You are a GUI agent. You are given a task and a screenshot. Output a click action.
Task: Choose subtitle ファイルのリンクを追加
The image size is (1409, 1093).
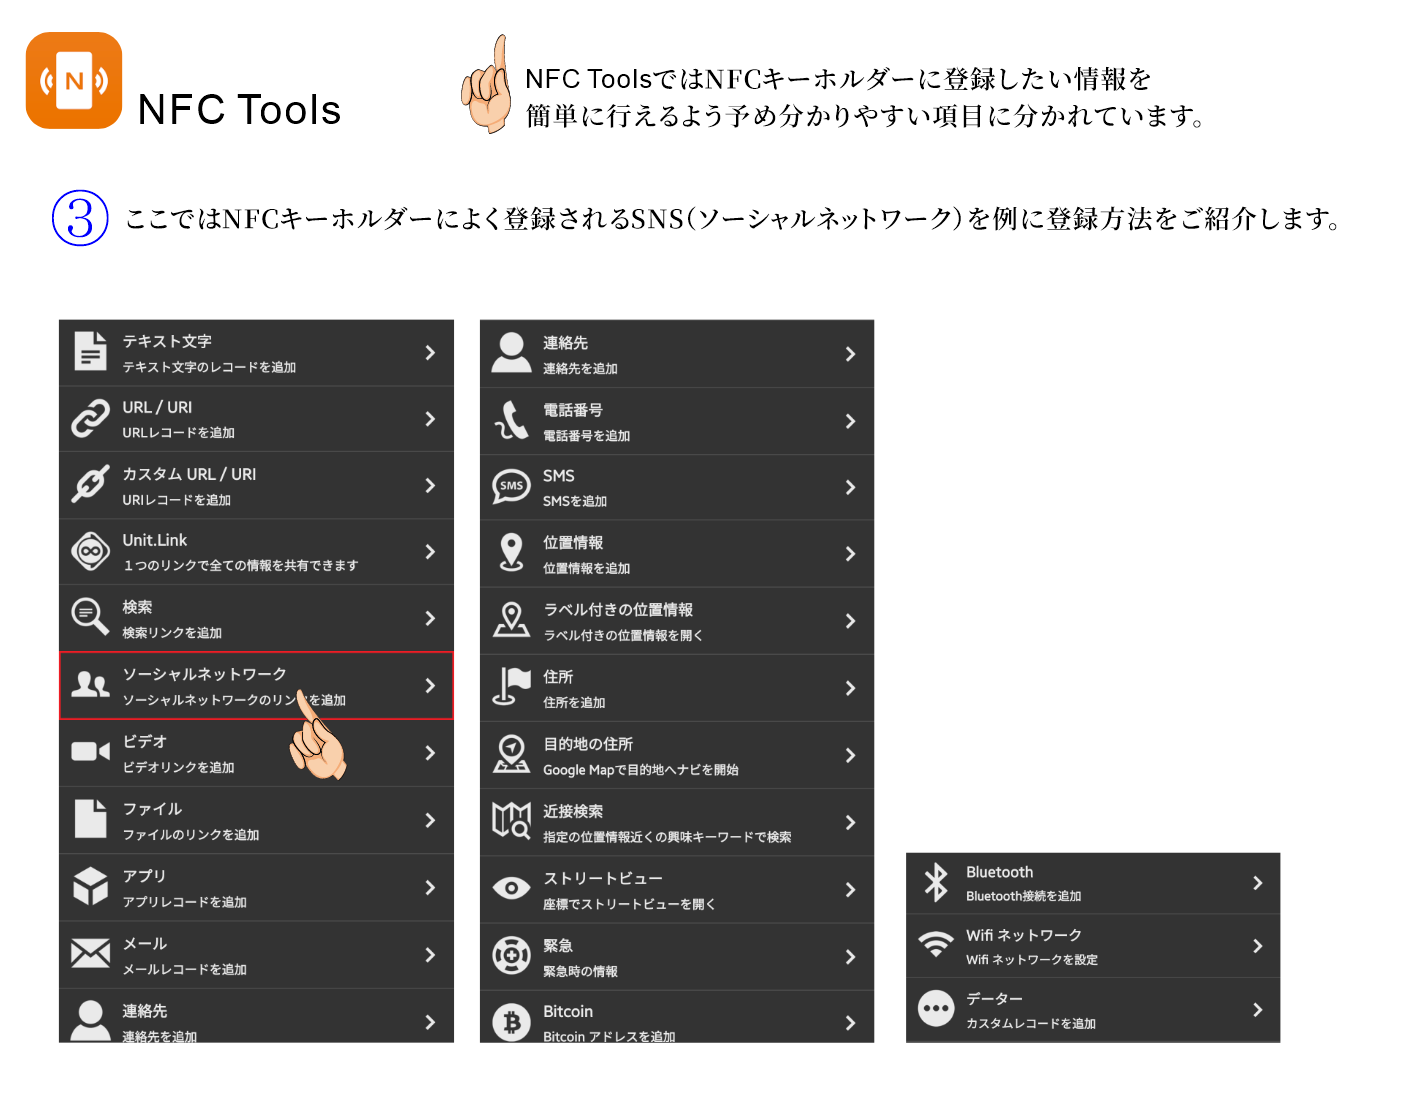pos(191,835)
